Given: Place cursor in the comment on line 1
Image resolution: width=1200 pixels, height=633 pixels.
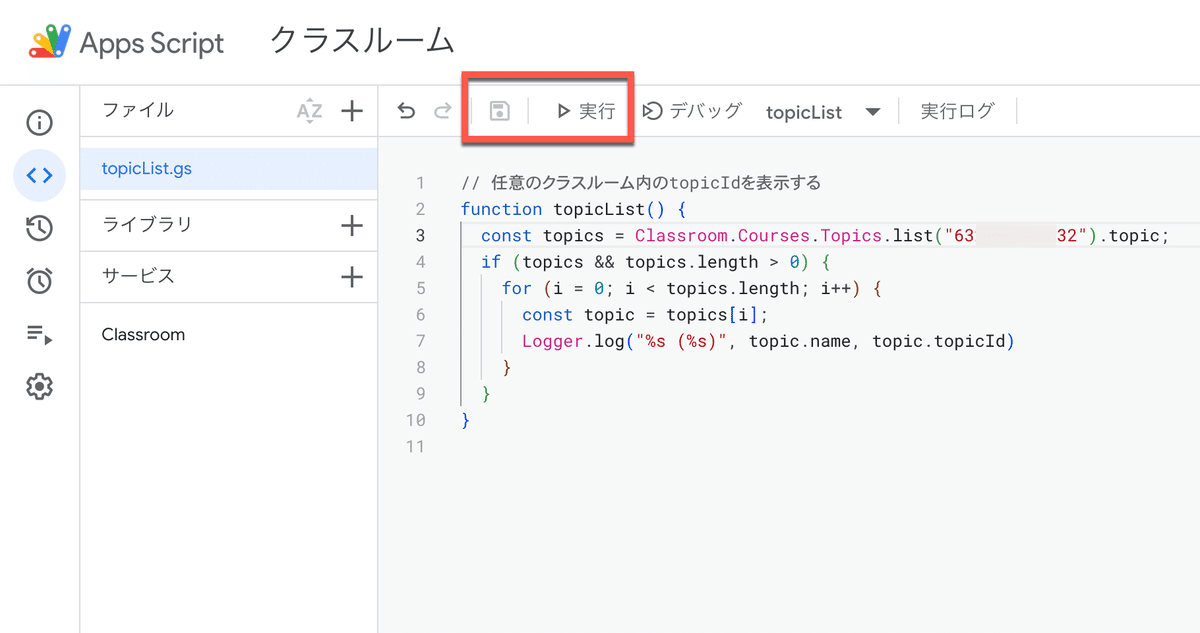Looking at the screenshot, I should pos(641,183).
